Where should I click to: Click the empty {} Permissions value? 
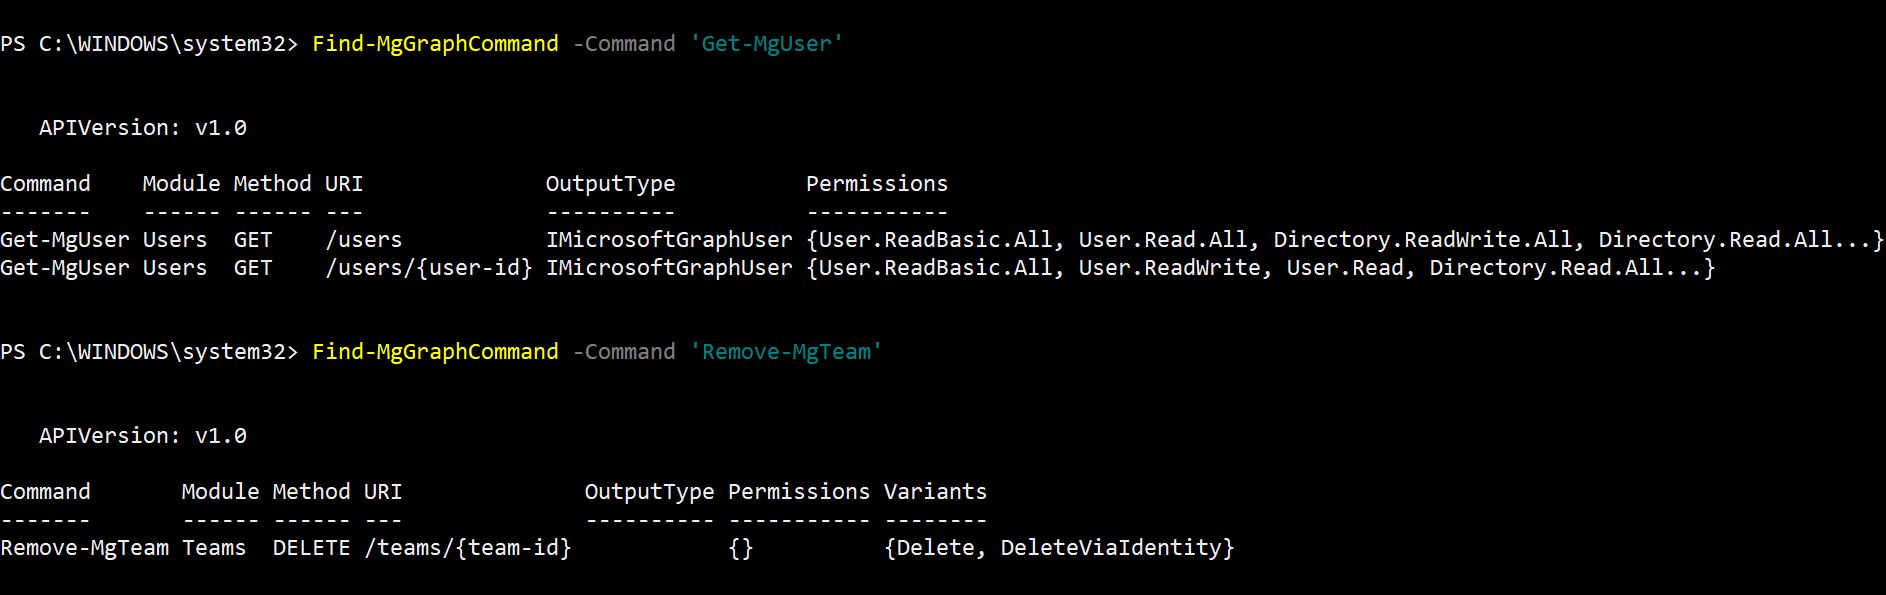click(741, 548)
